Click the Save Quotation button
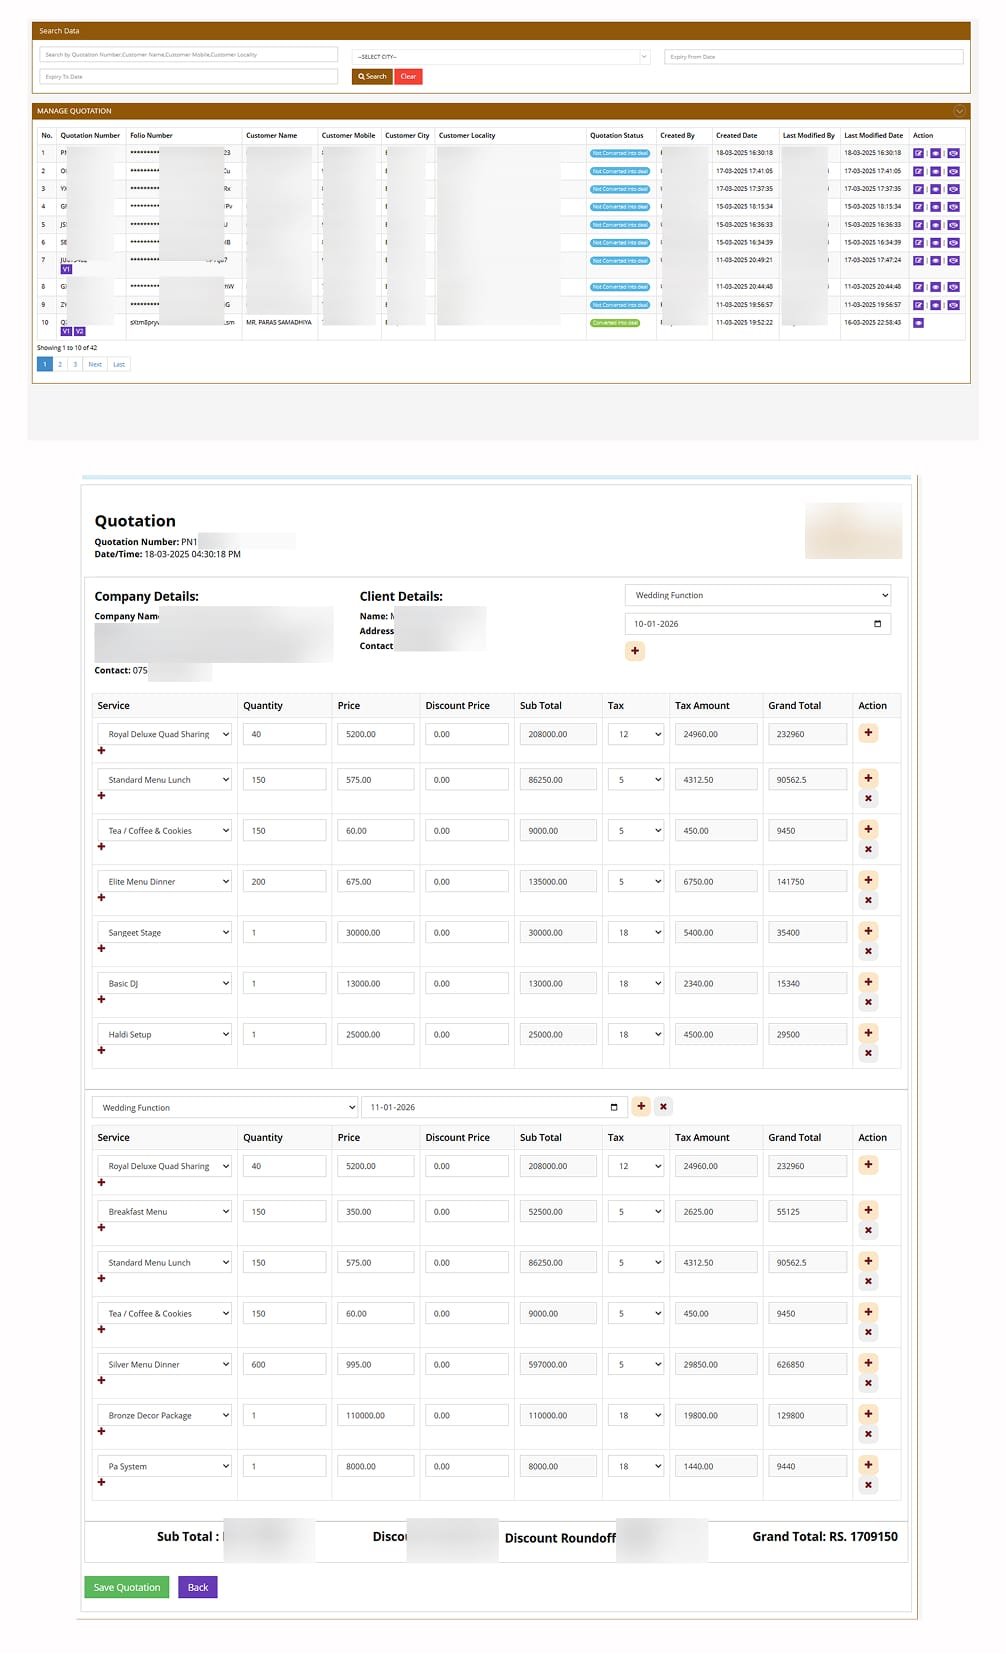Image resolution: width=1006 pixels, height=1654 pixels. pos(127,1587)
